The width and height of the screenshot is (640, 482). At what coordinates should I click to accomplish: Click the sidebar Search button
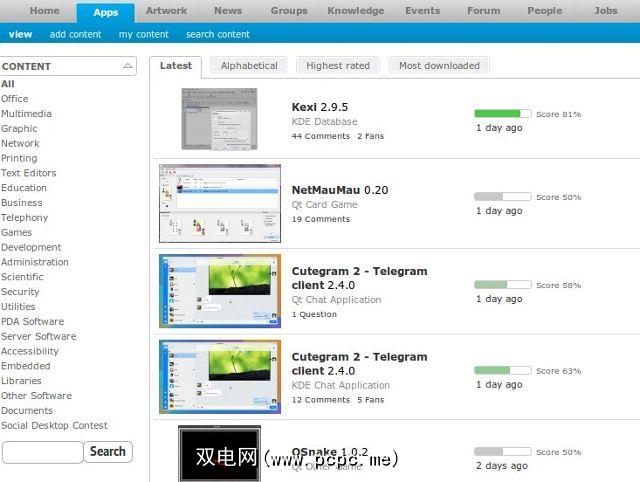[x=108, y=452]
